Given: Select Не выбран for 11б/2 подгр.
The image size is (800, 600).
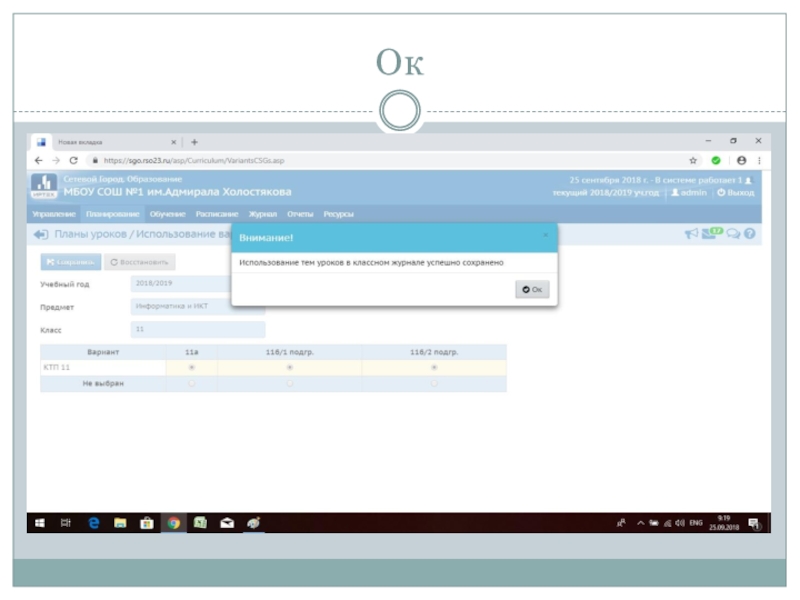Looking at the screenshot, I should click(x=434, y=383).
